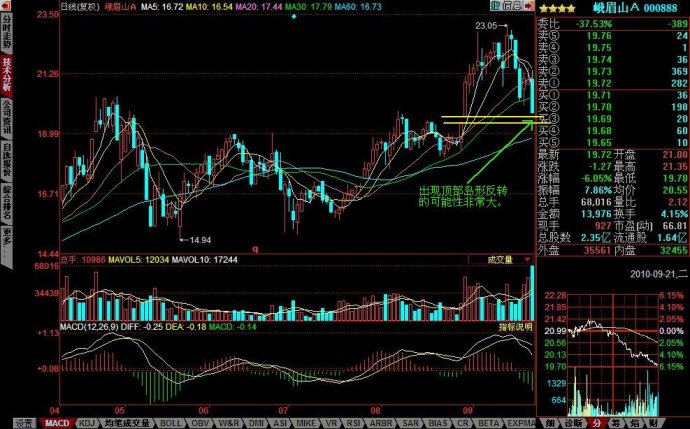Open the 自选报价 sidebar tab
Image resolution: width=690 pixels, height=429 pixels.
coord(7,160)
